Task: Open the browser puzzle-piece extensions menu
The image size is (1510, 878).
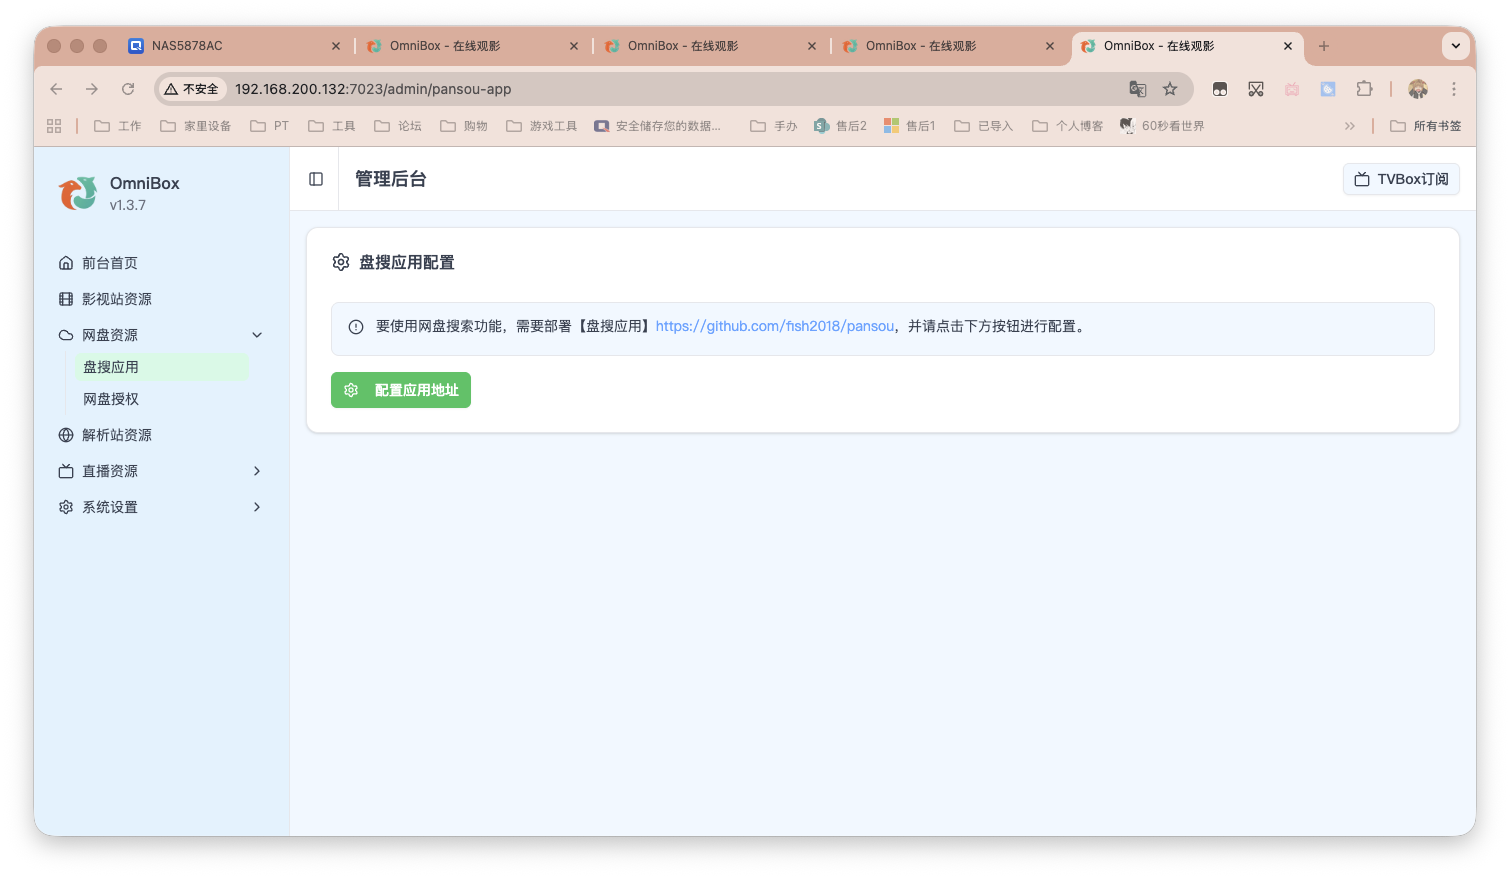Action: [x=1364, y=89]
